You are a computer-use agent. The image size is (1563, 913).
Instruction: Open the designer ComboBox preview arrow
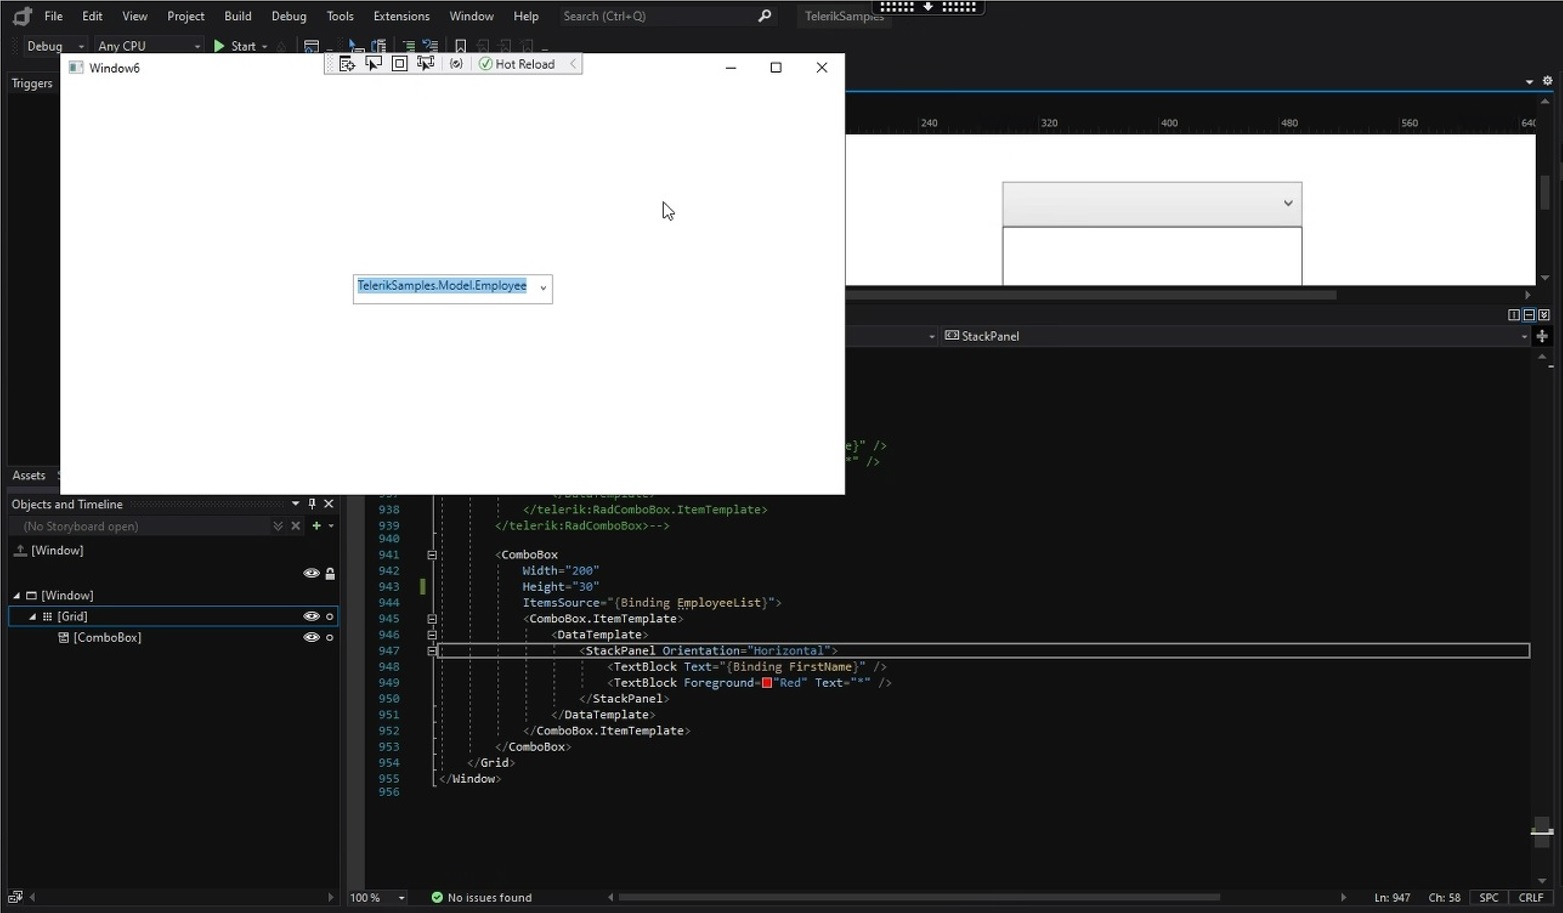pyautogui.click(x=1288, y=204)
